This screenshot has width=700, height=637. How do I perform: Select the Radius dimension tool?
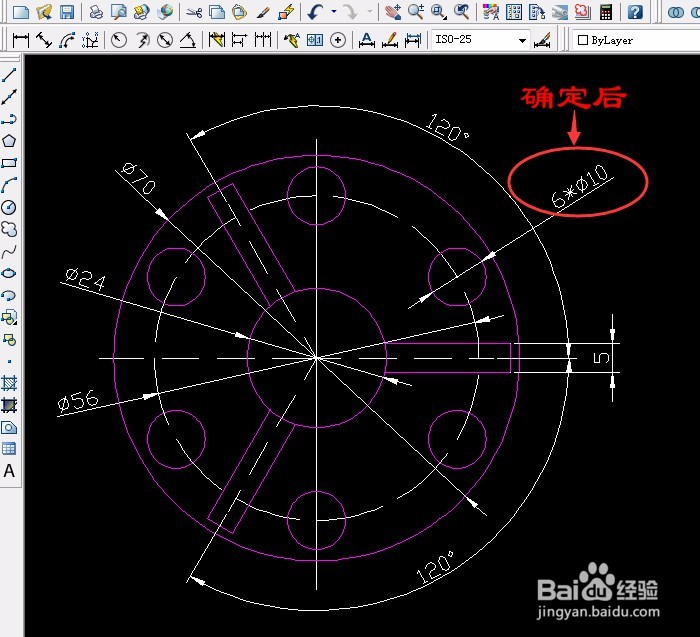tap(119, 40)
